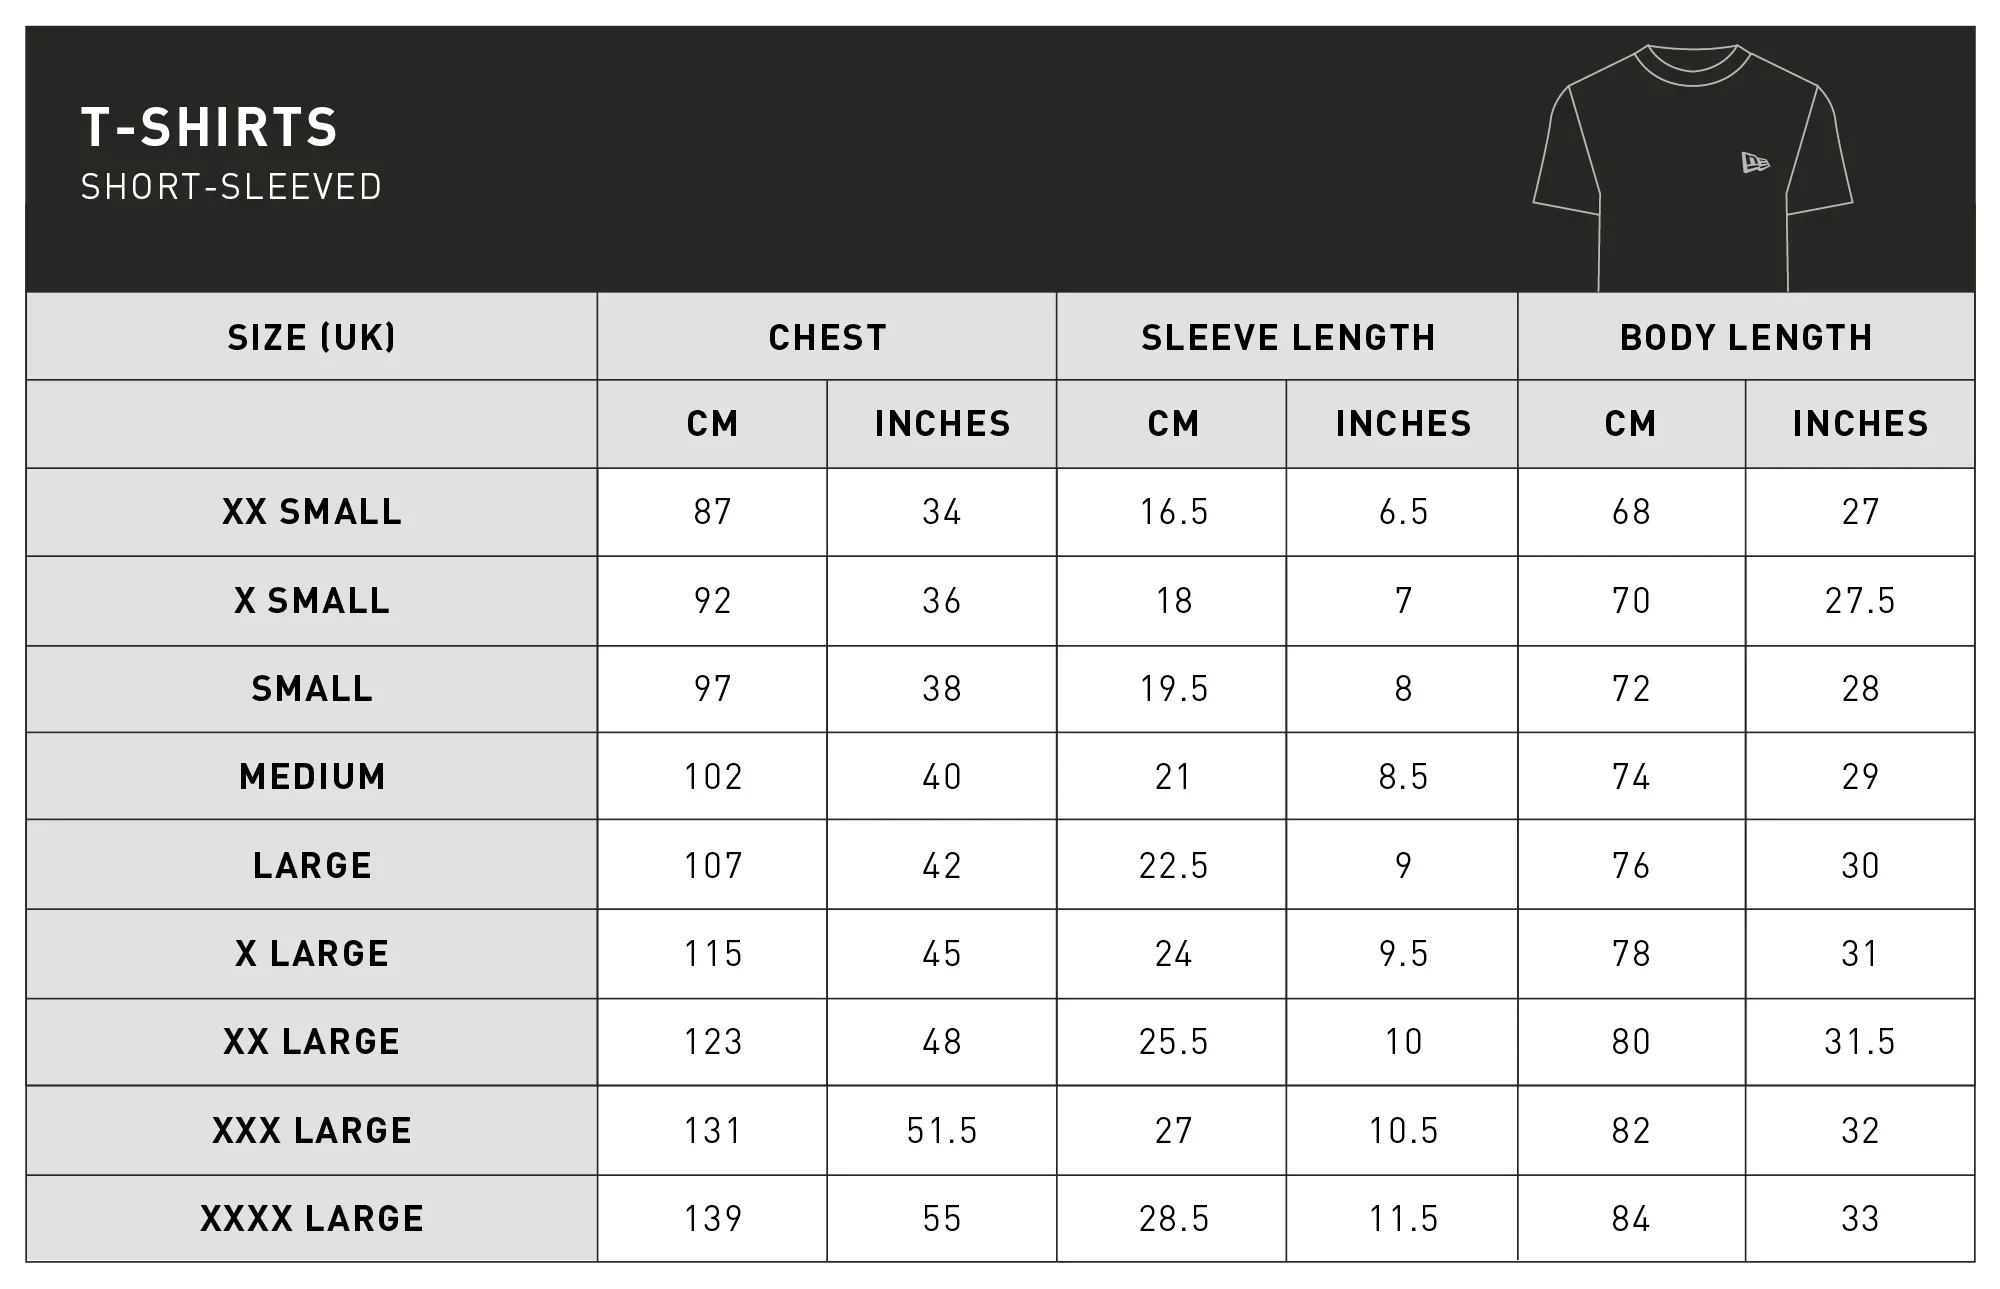Select sleeve length 22.5 cm for Large
Viewport: 2000px width, 1289px height.
(x=1173, y=865)
